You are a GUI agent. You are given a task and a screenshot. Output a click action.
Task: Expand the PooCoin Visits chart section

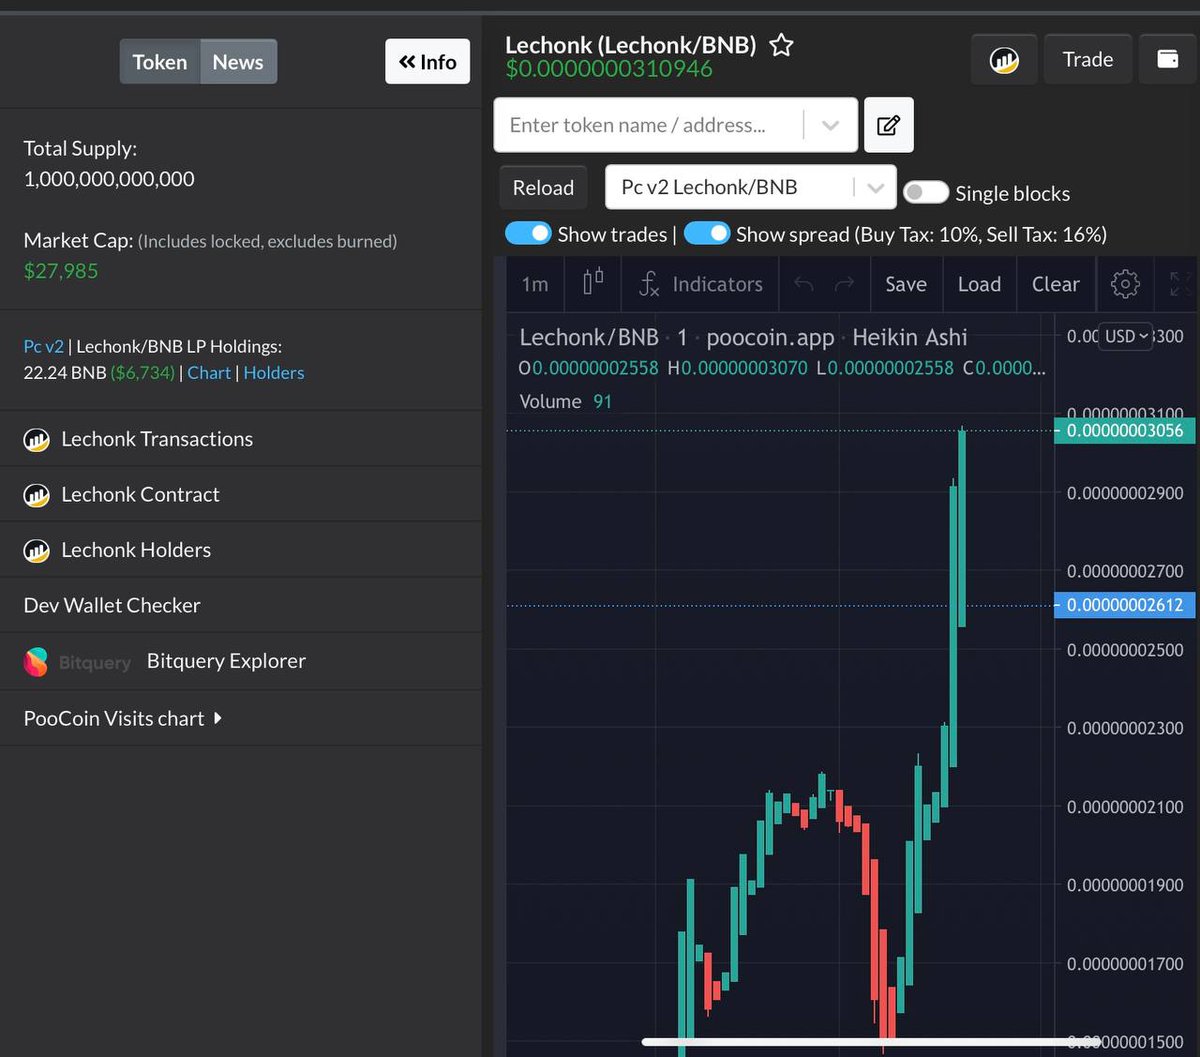(123, 718)
